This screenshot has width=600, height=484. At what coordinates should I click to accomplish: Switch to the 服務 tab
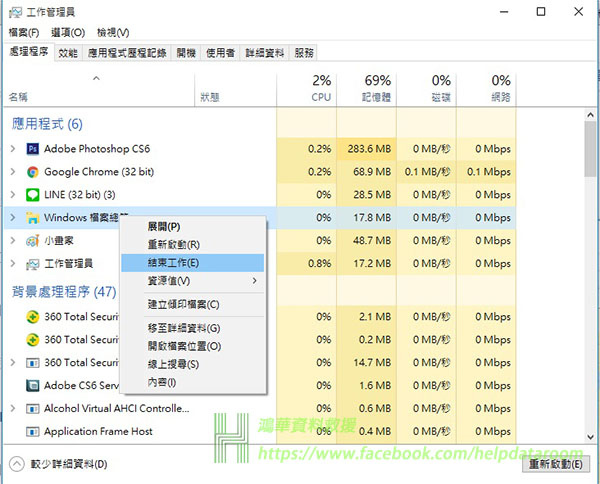[x=304, y=53]
